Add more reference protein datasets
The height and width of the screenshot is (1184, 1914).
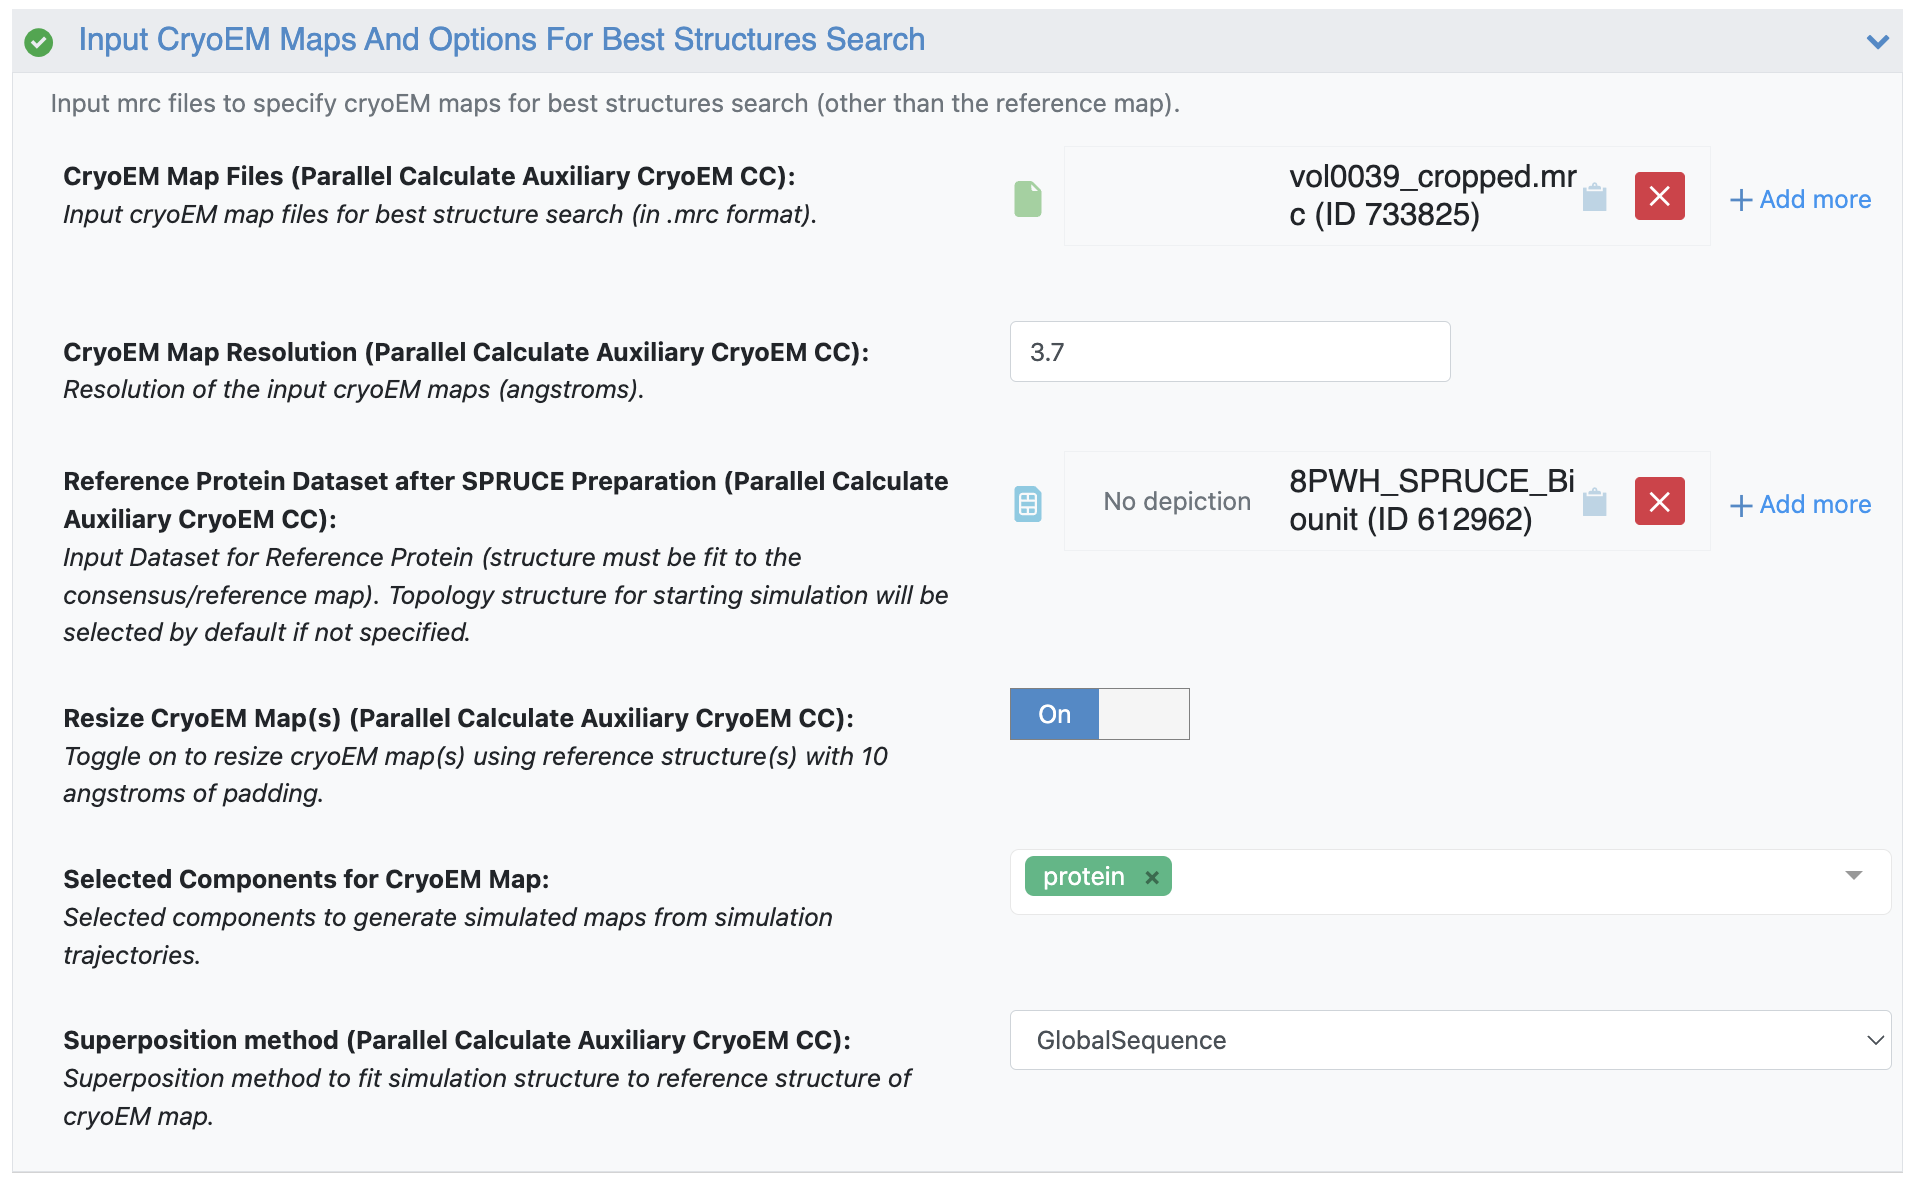1800,505
